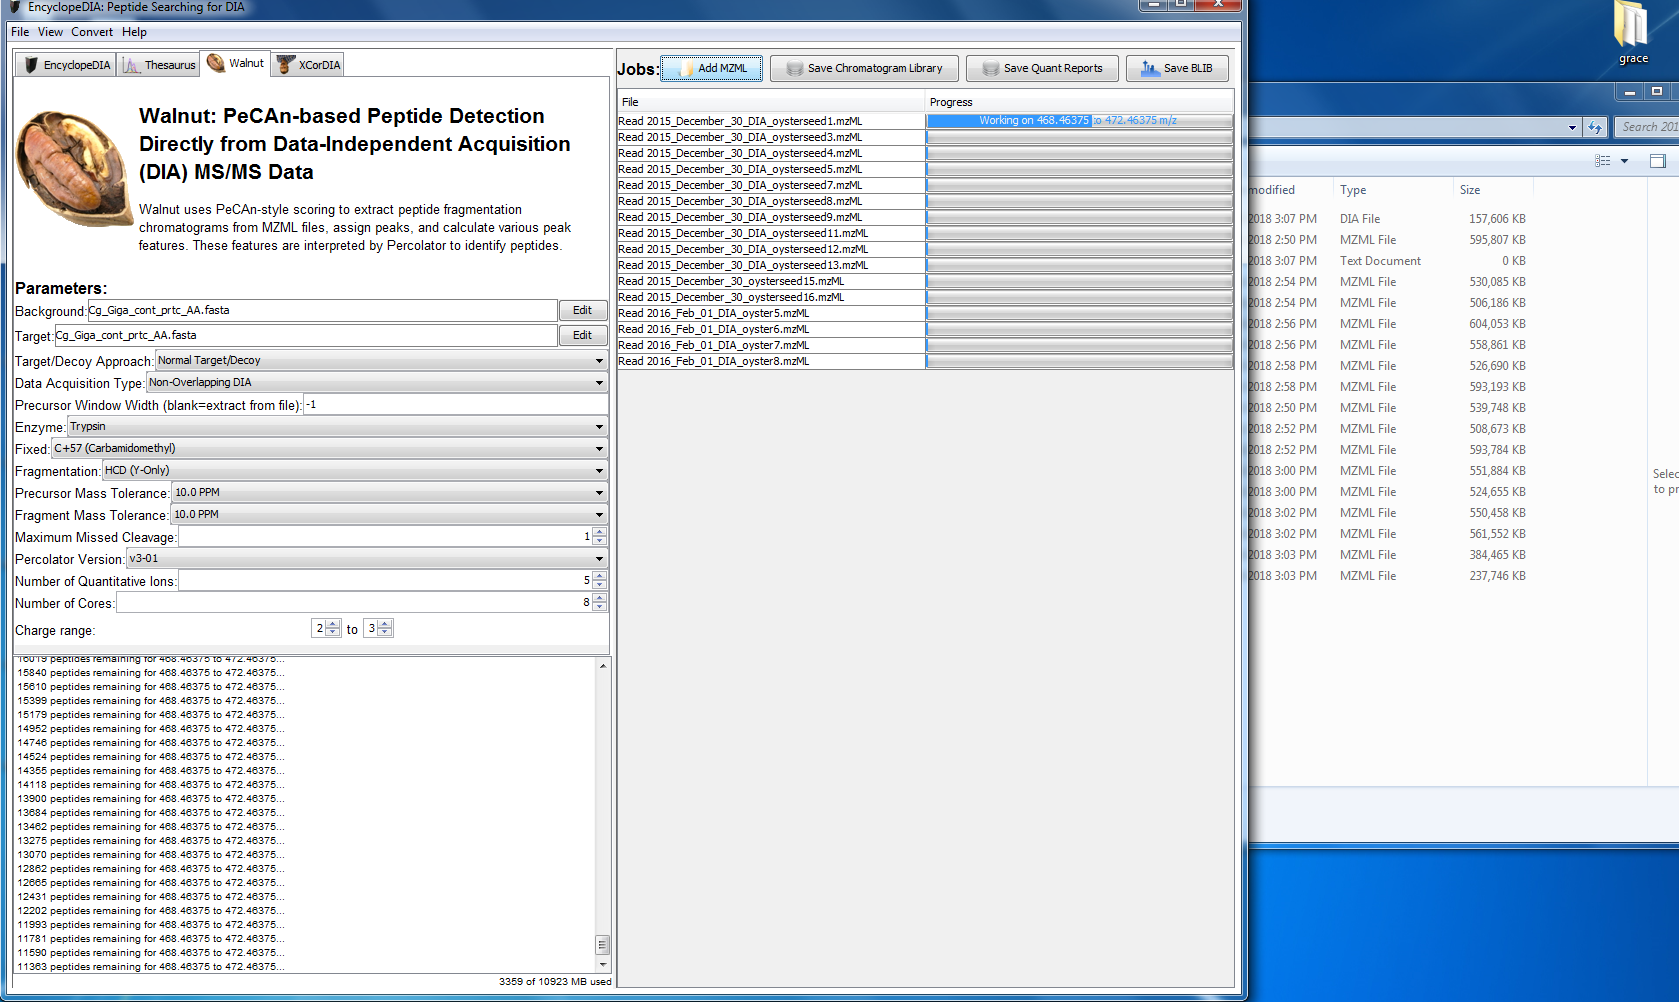The width and height of the screenshot is (1679, 1002).
Task: Select job Read 2015_December_30_oysterseed15.mzML
Action: point(770,281)
